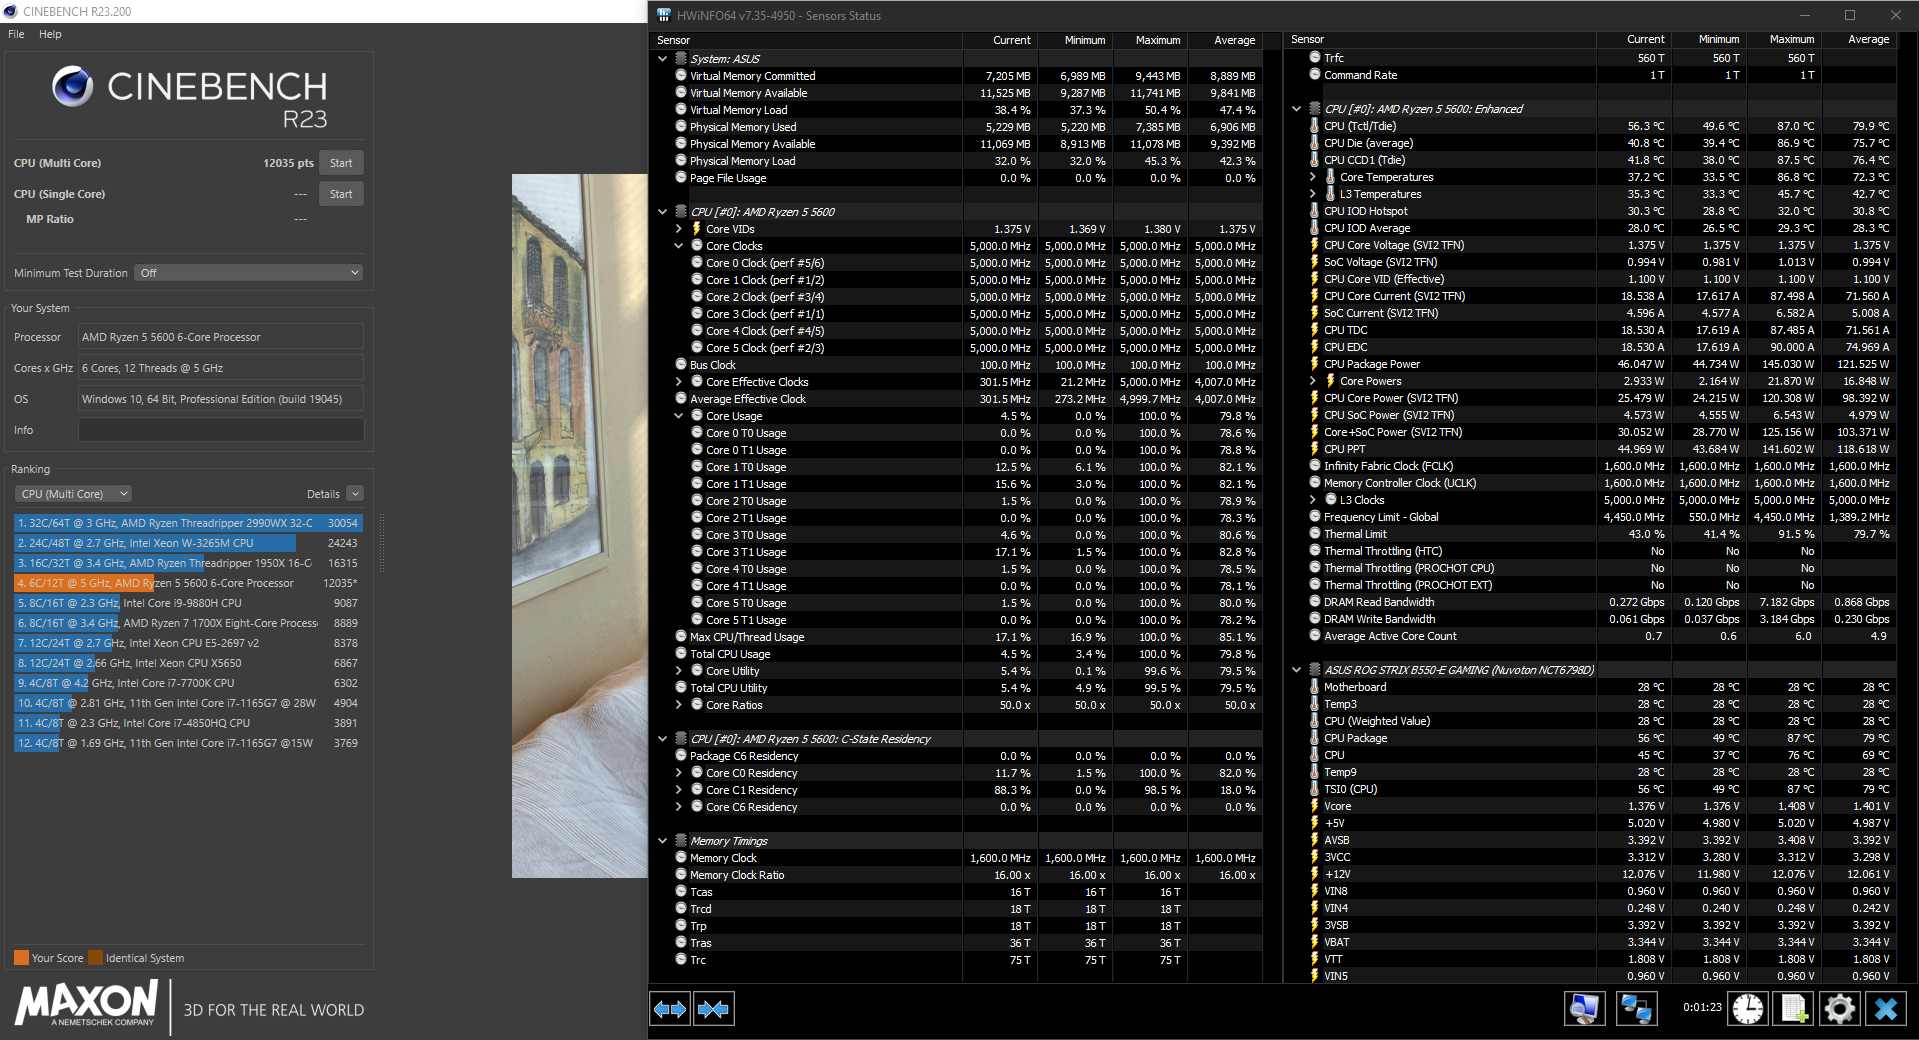Click the monitor with magnifier icon in HWiNFO

point(1584,1008)
